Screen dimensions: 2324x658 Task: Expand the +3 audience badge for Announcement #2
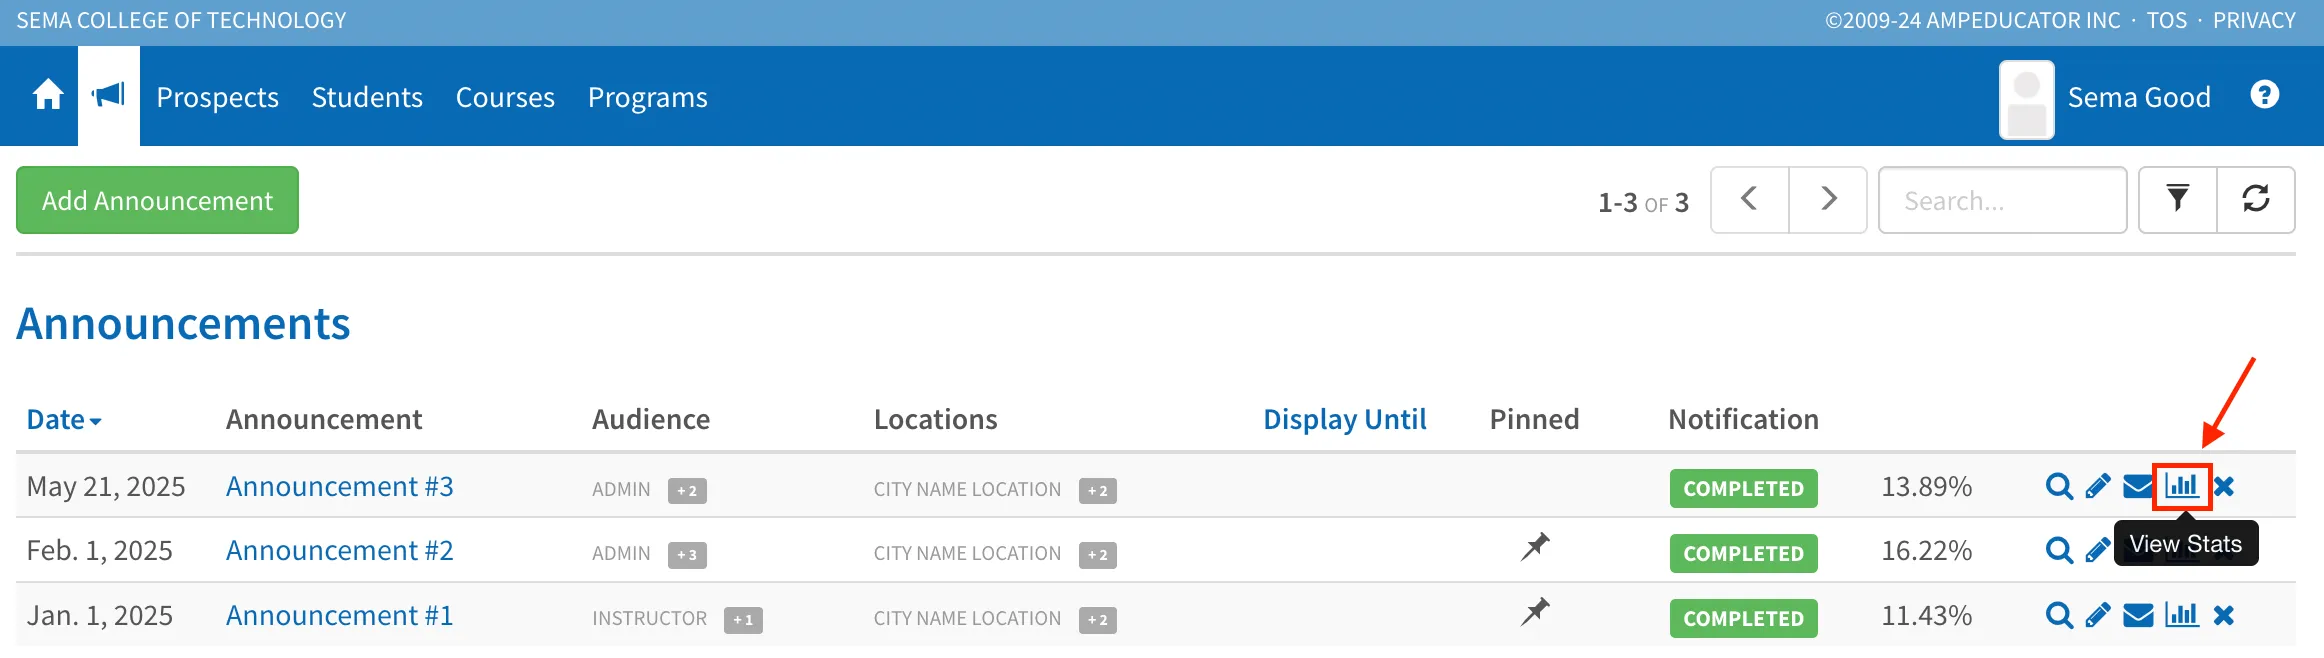(687, 555)
